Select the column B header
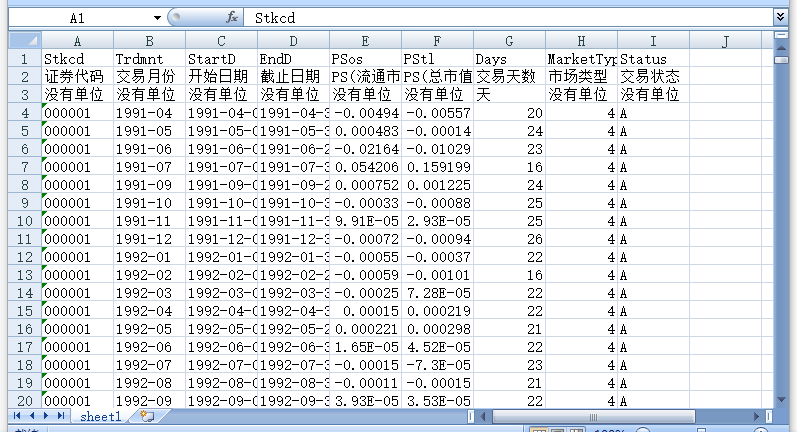 [149, 41]
